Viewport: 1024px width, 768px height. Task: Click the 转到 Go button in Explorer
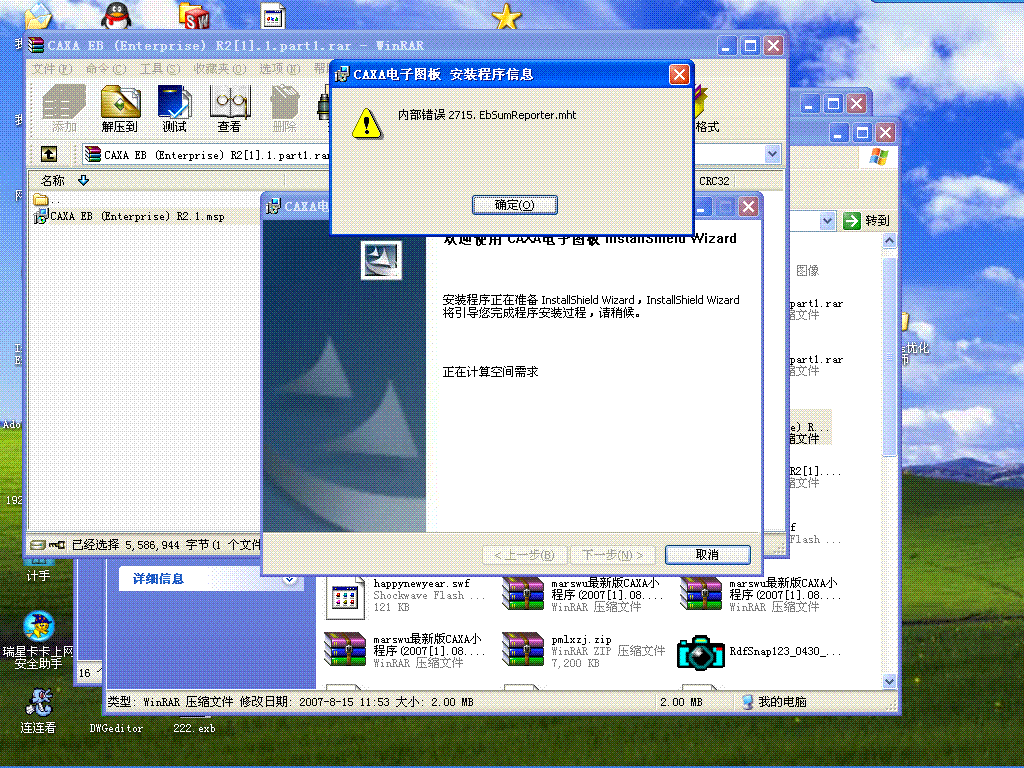tap(866, 221)
